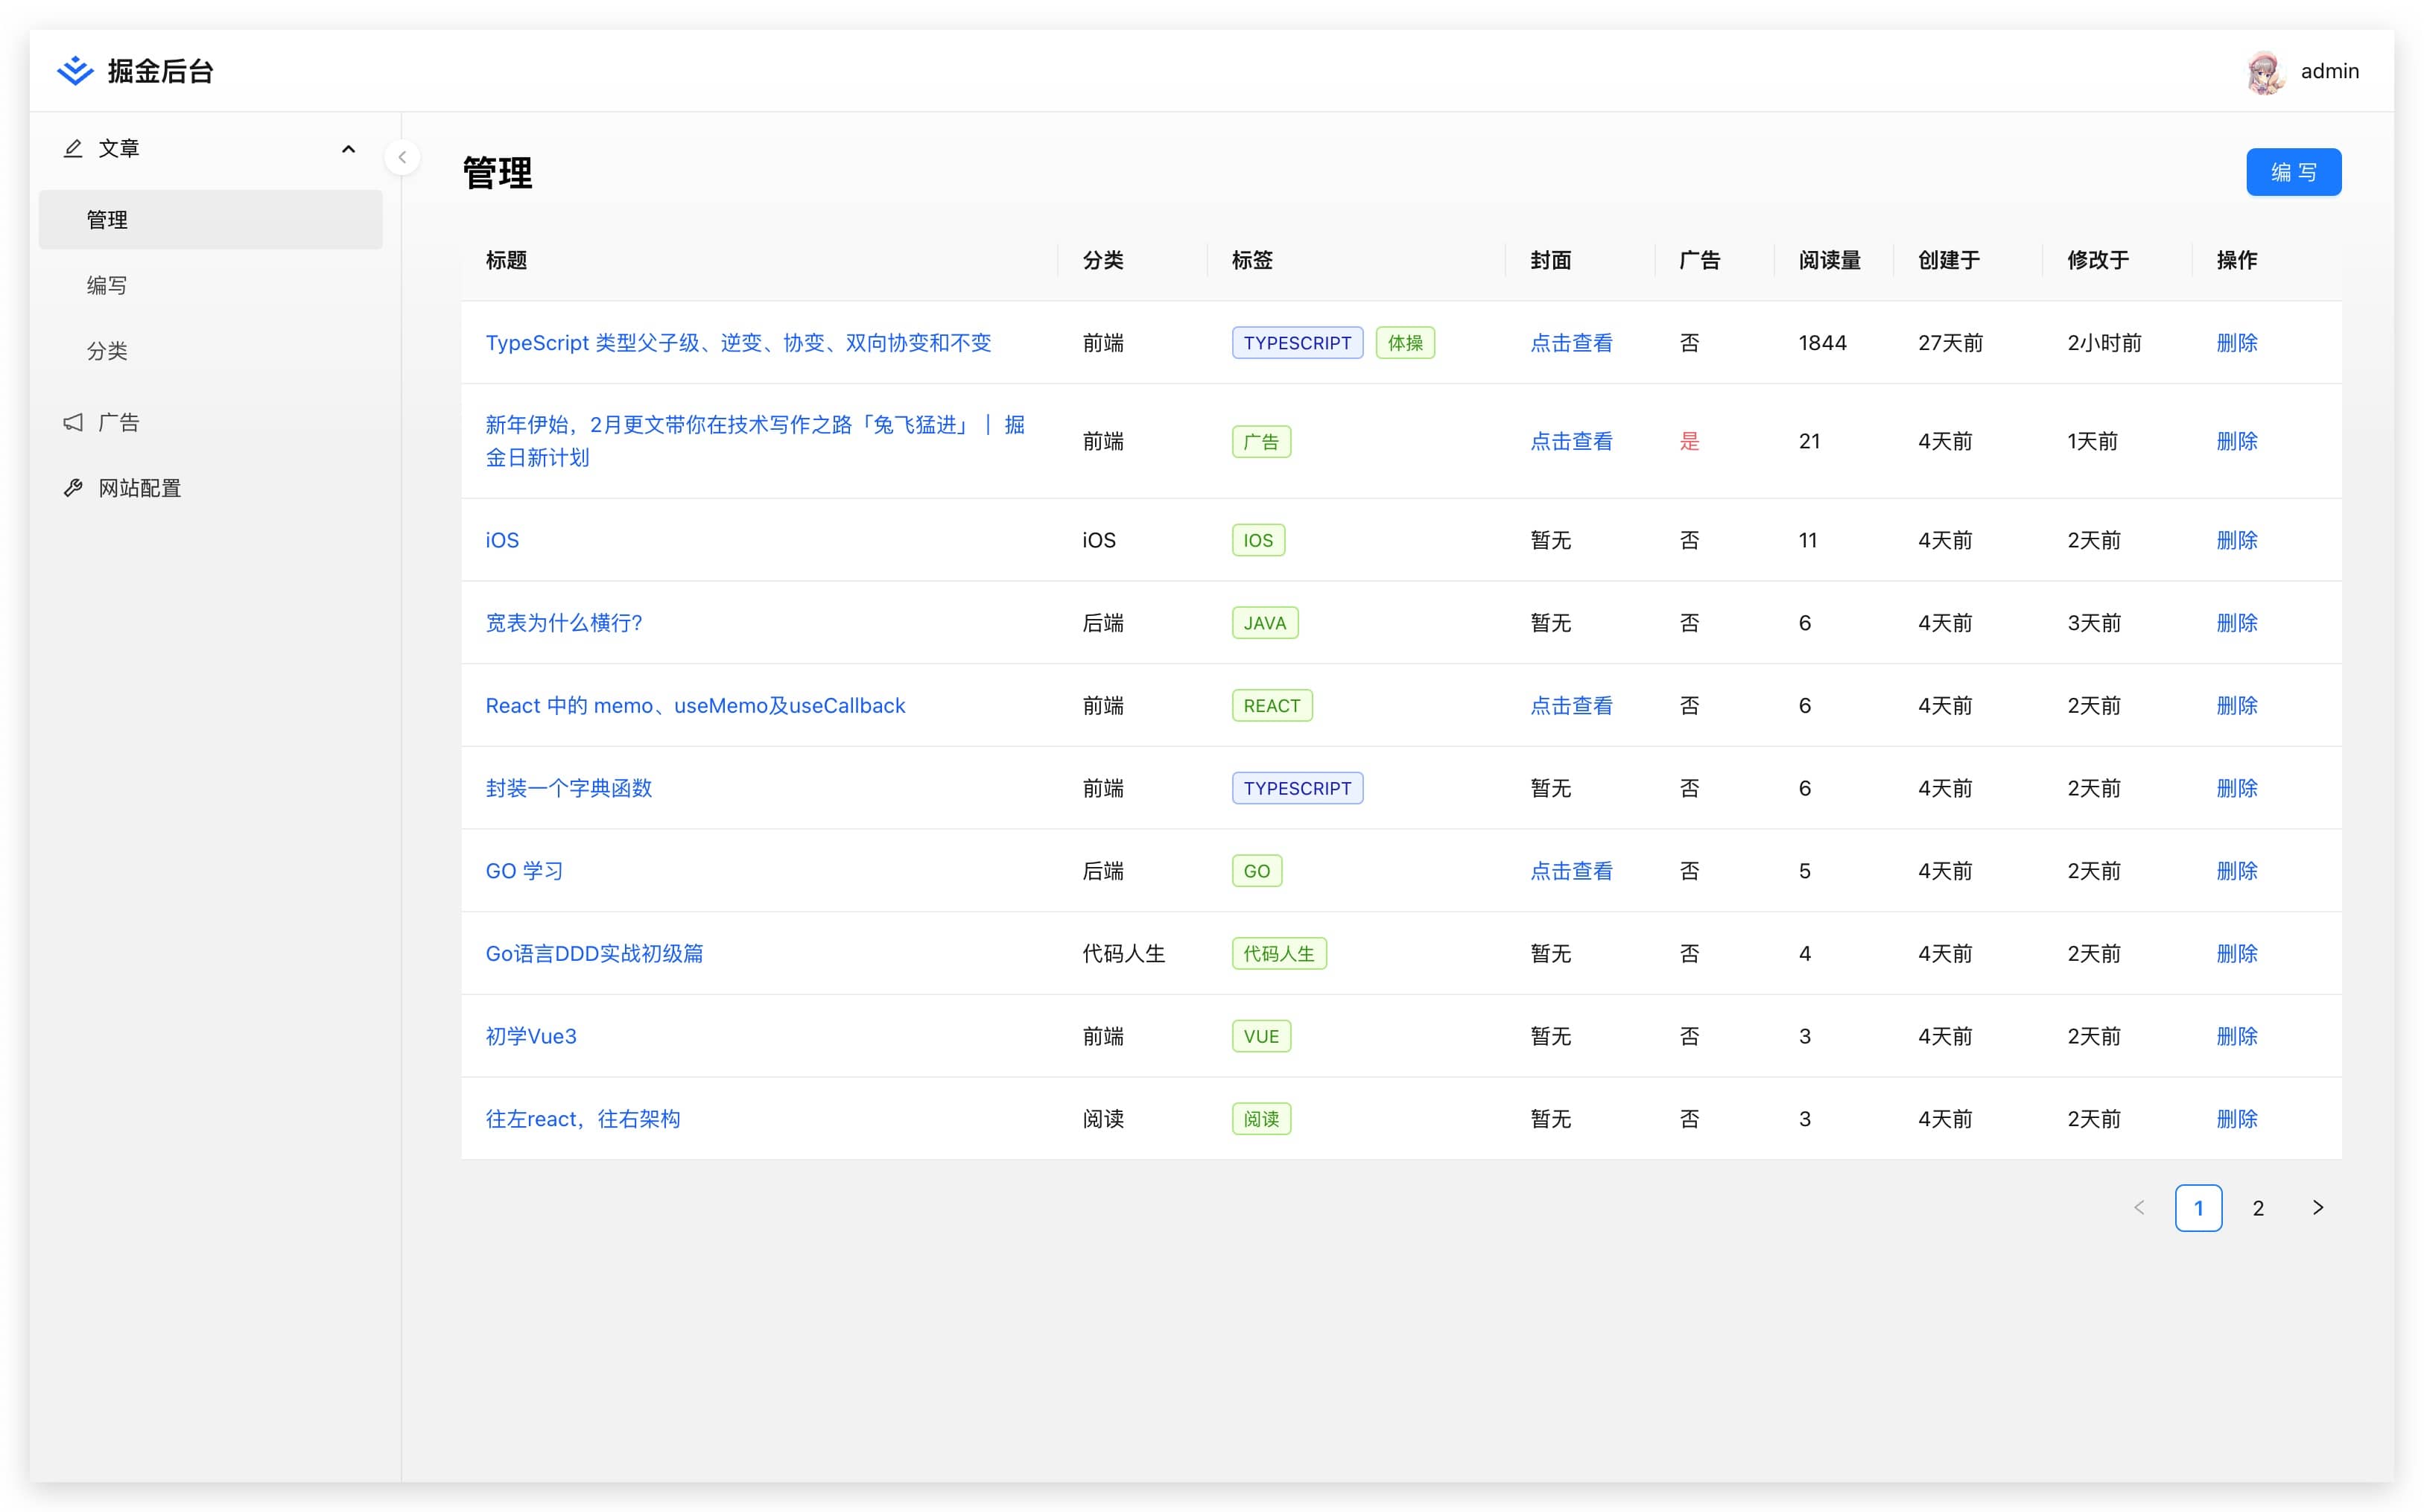
Task: Click the 体操 tag in first row
Action: pos(1405,343)
